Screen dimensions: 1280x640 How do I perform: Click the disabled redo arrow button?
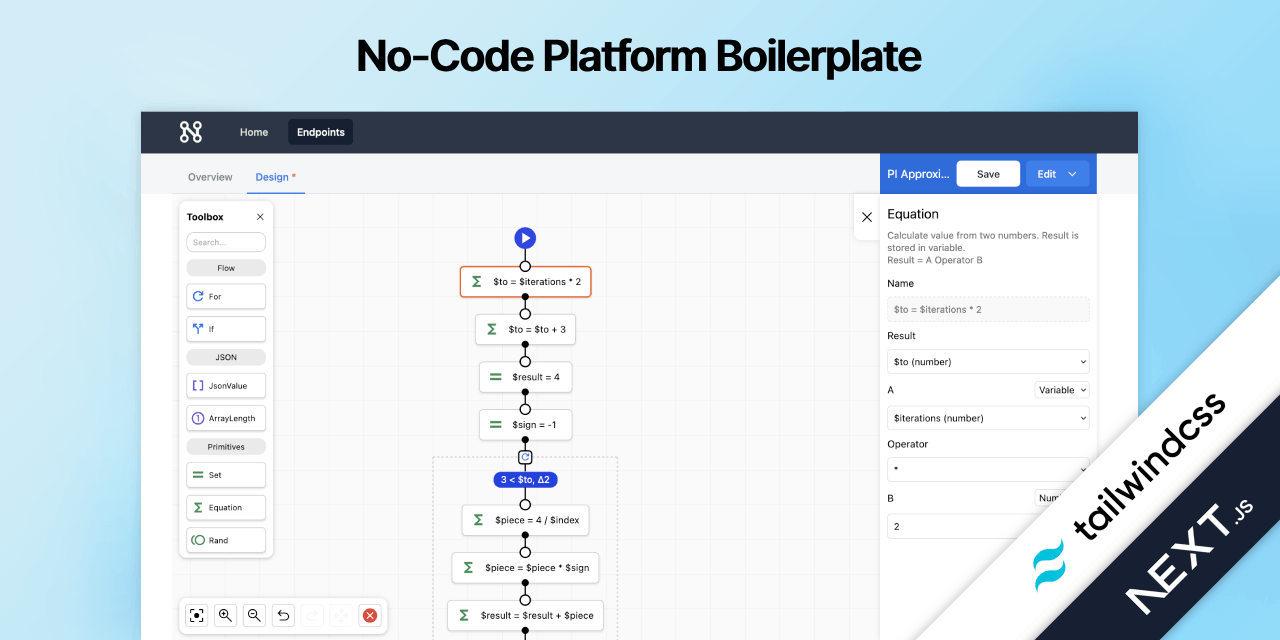point(312,615)
